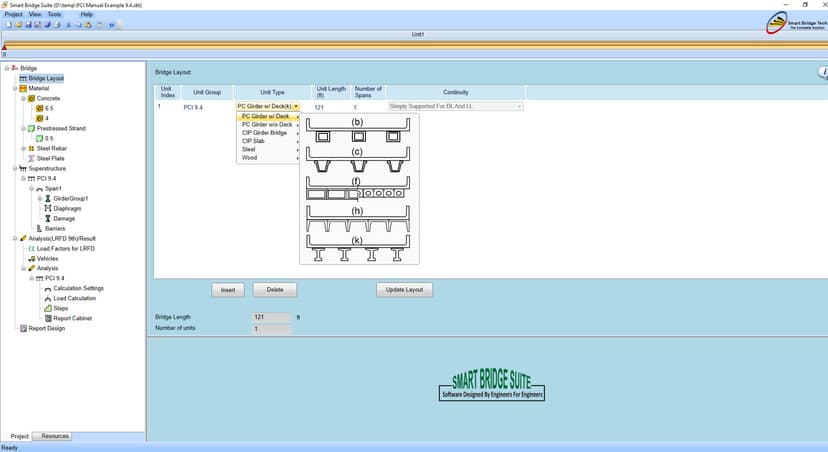Click the Concrete node icon in the tree

(x=31, y=98)
